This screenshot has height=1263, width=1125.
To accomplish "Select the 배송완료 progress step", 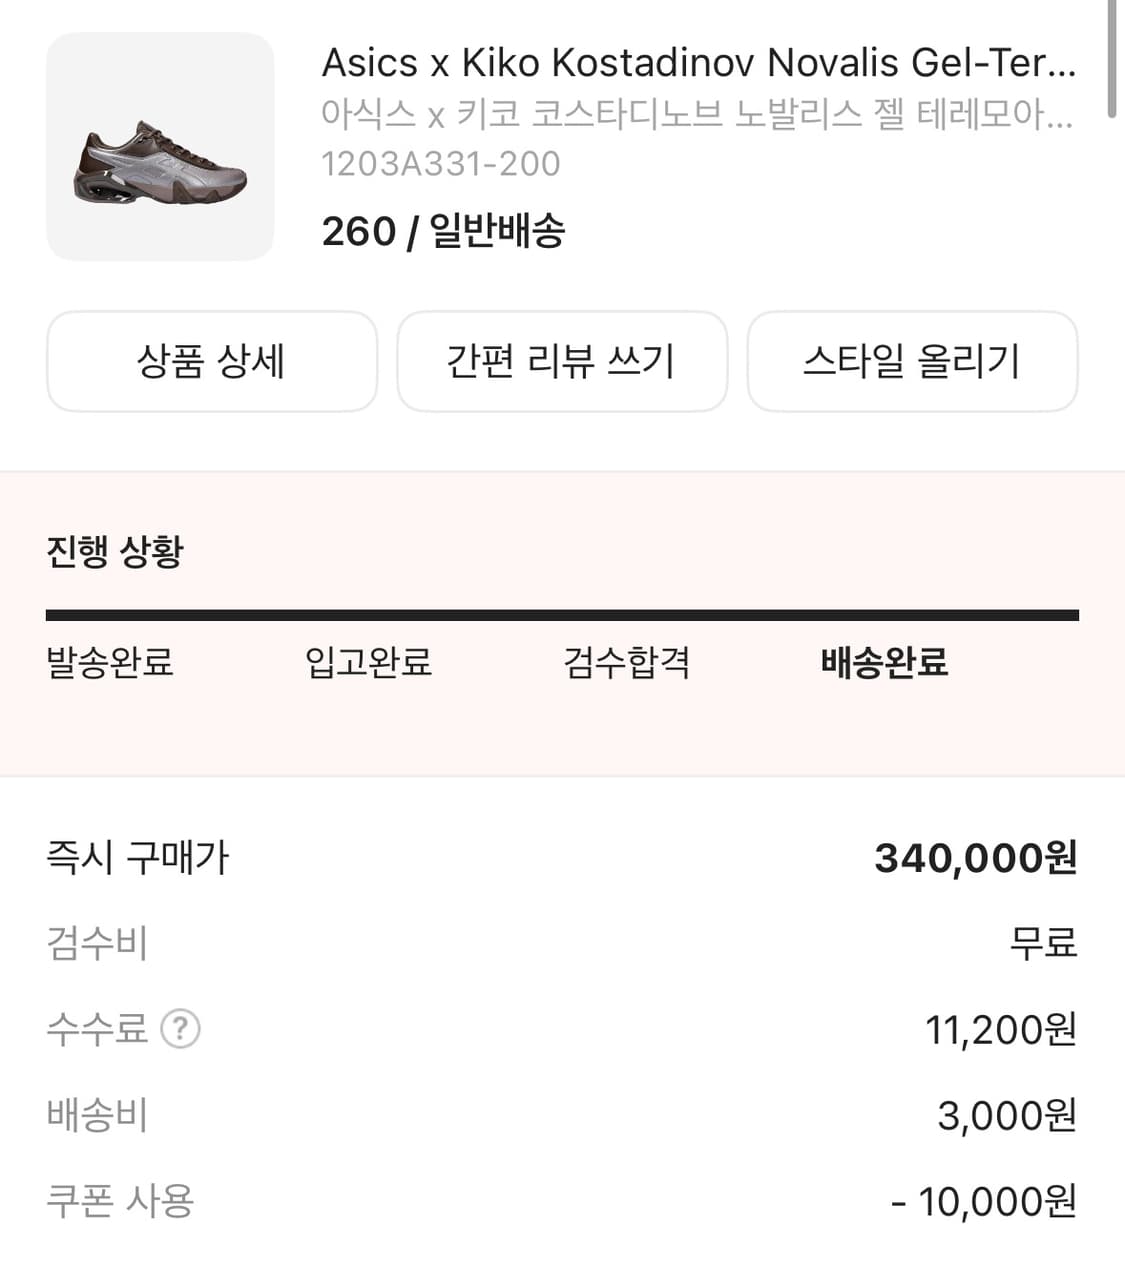I will [x=885, y=662].
